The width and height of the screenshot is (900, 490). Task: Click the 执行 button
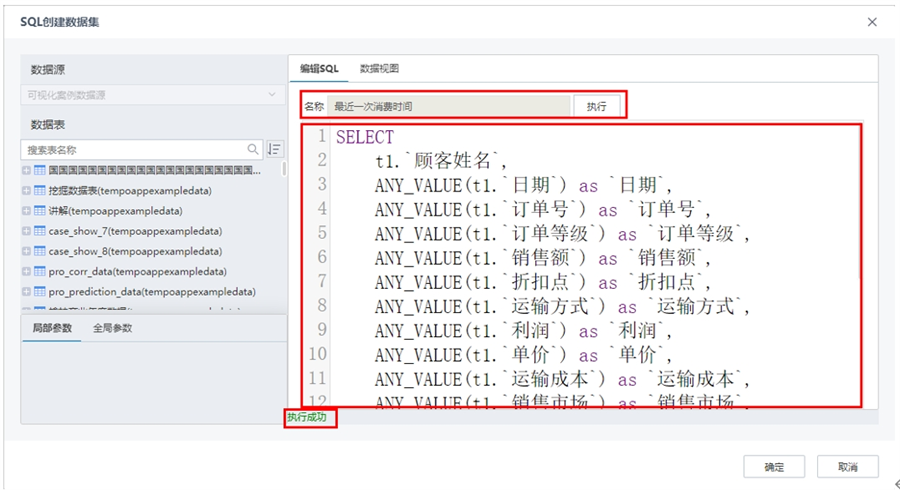tap(596, 105)
